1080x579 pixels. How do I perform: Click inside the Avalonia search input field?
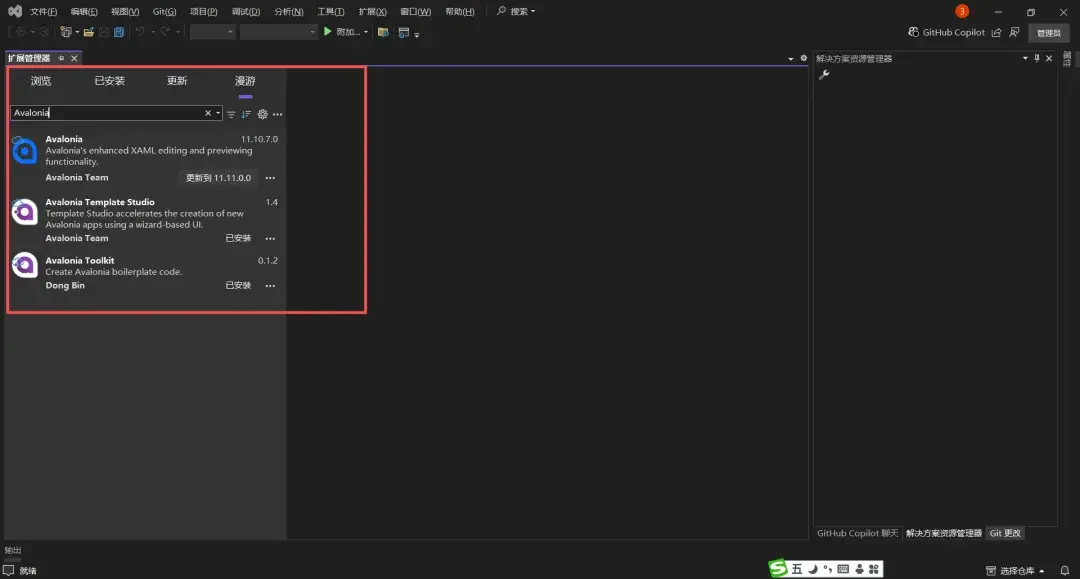point(100,112)
